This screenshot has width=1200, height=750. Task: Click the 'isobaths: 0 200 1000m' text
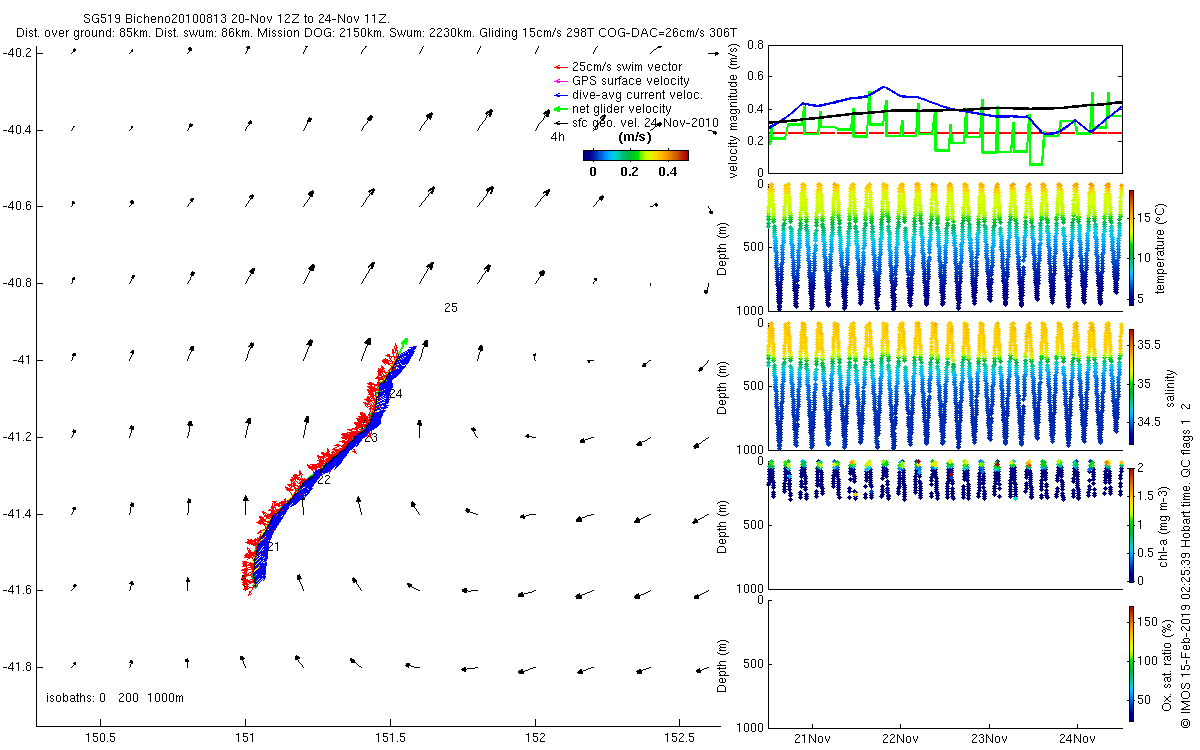(x=115, y=698)
